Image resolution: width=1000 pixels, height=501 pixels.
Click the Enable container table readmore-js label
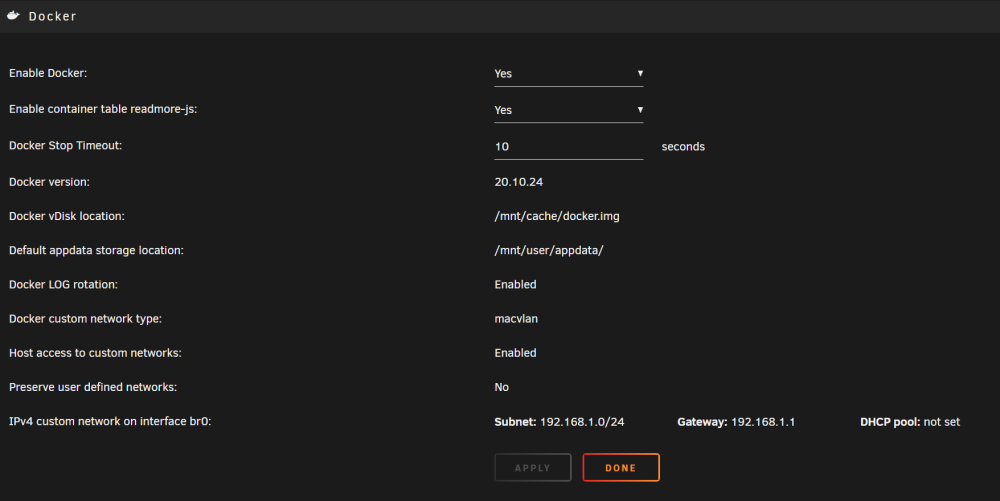click(x=103, y=109)
